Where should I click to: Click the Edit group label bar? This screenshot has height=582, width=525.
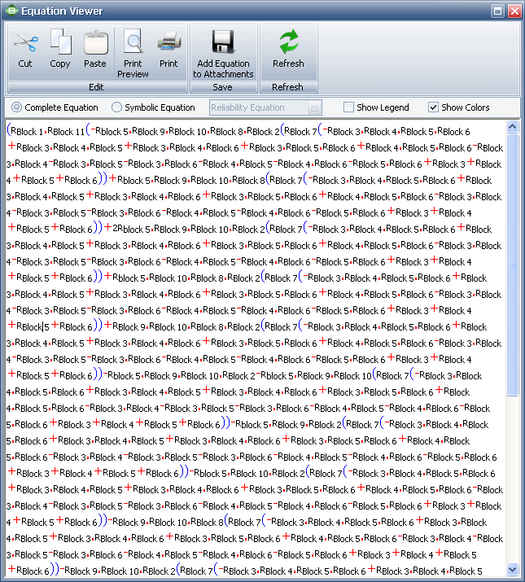(x=97, y=87)
